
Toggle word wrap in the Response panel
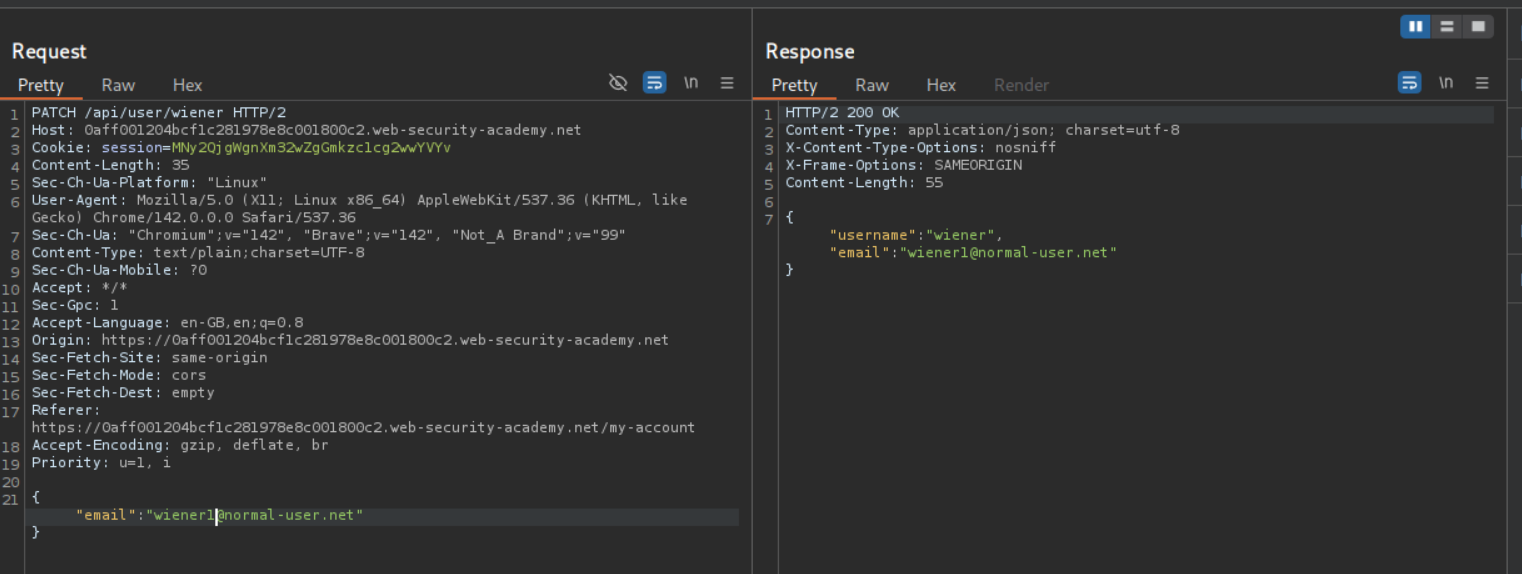pos(1409,83)
